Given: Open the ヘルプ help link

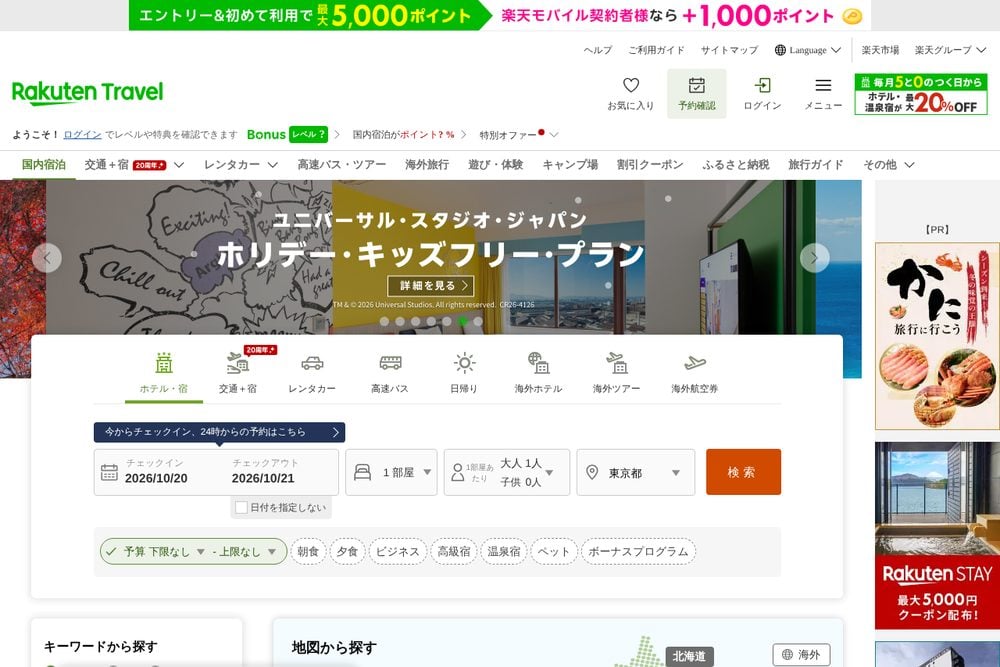Looking at the screenshot, I should [x=598, y=50].
